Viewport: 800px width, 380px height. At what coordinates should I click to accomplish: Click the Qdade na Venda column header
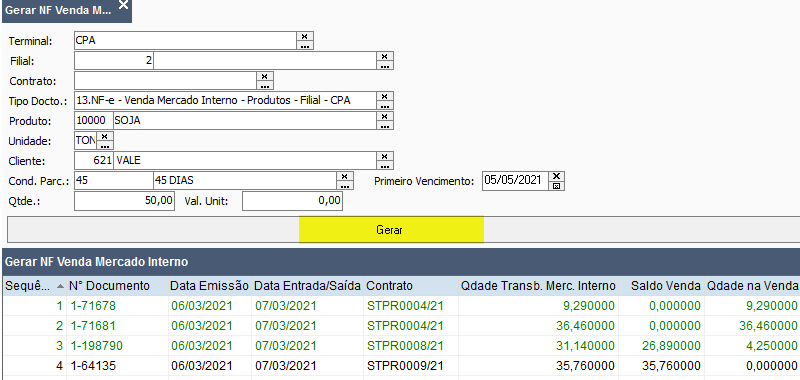[x=752, y=286]
